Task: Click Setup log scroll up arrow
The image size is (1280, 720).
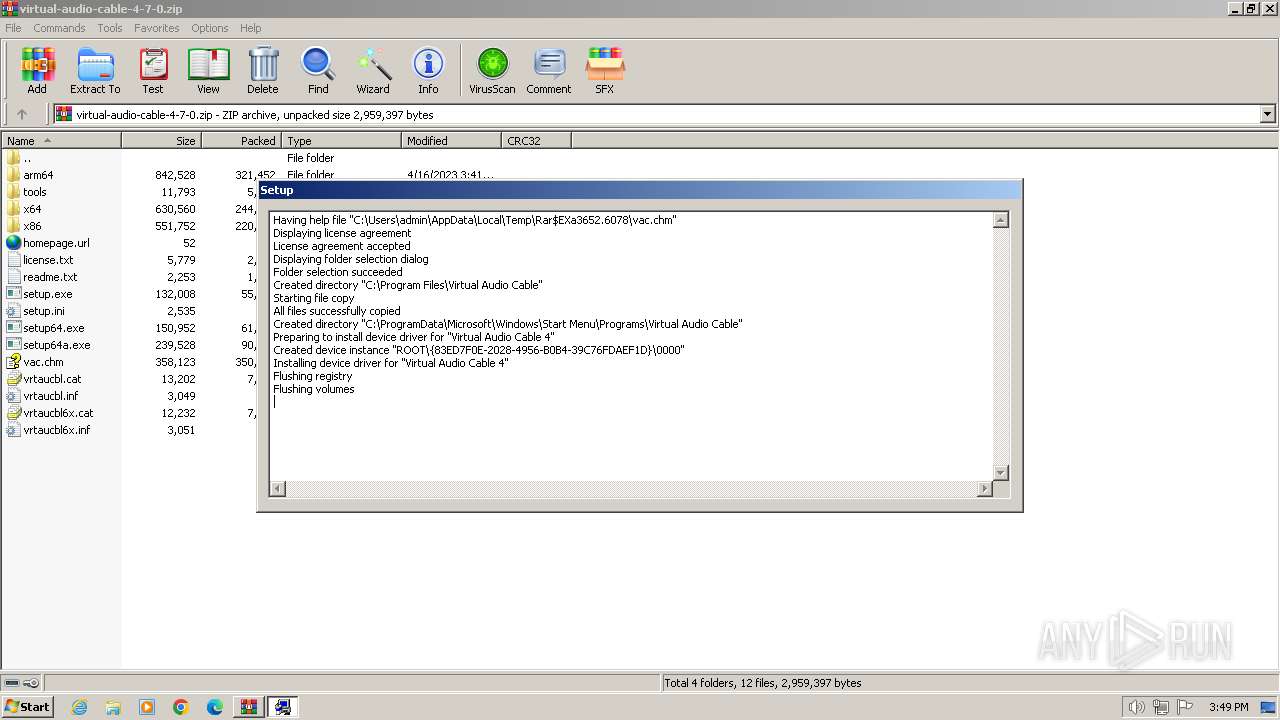Action: coord(1000,220)
